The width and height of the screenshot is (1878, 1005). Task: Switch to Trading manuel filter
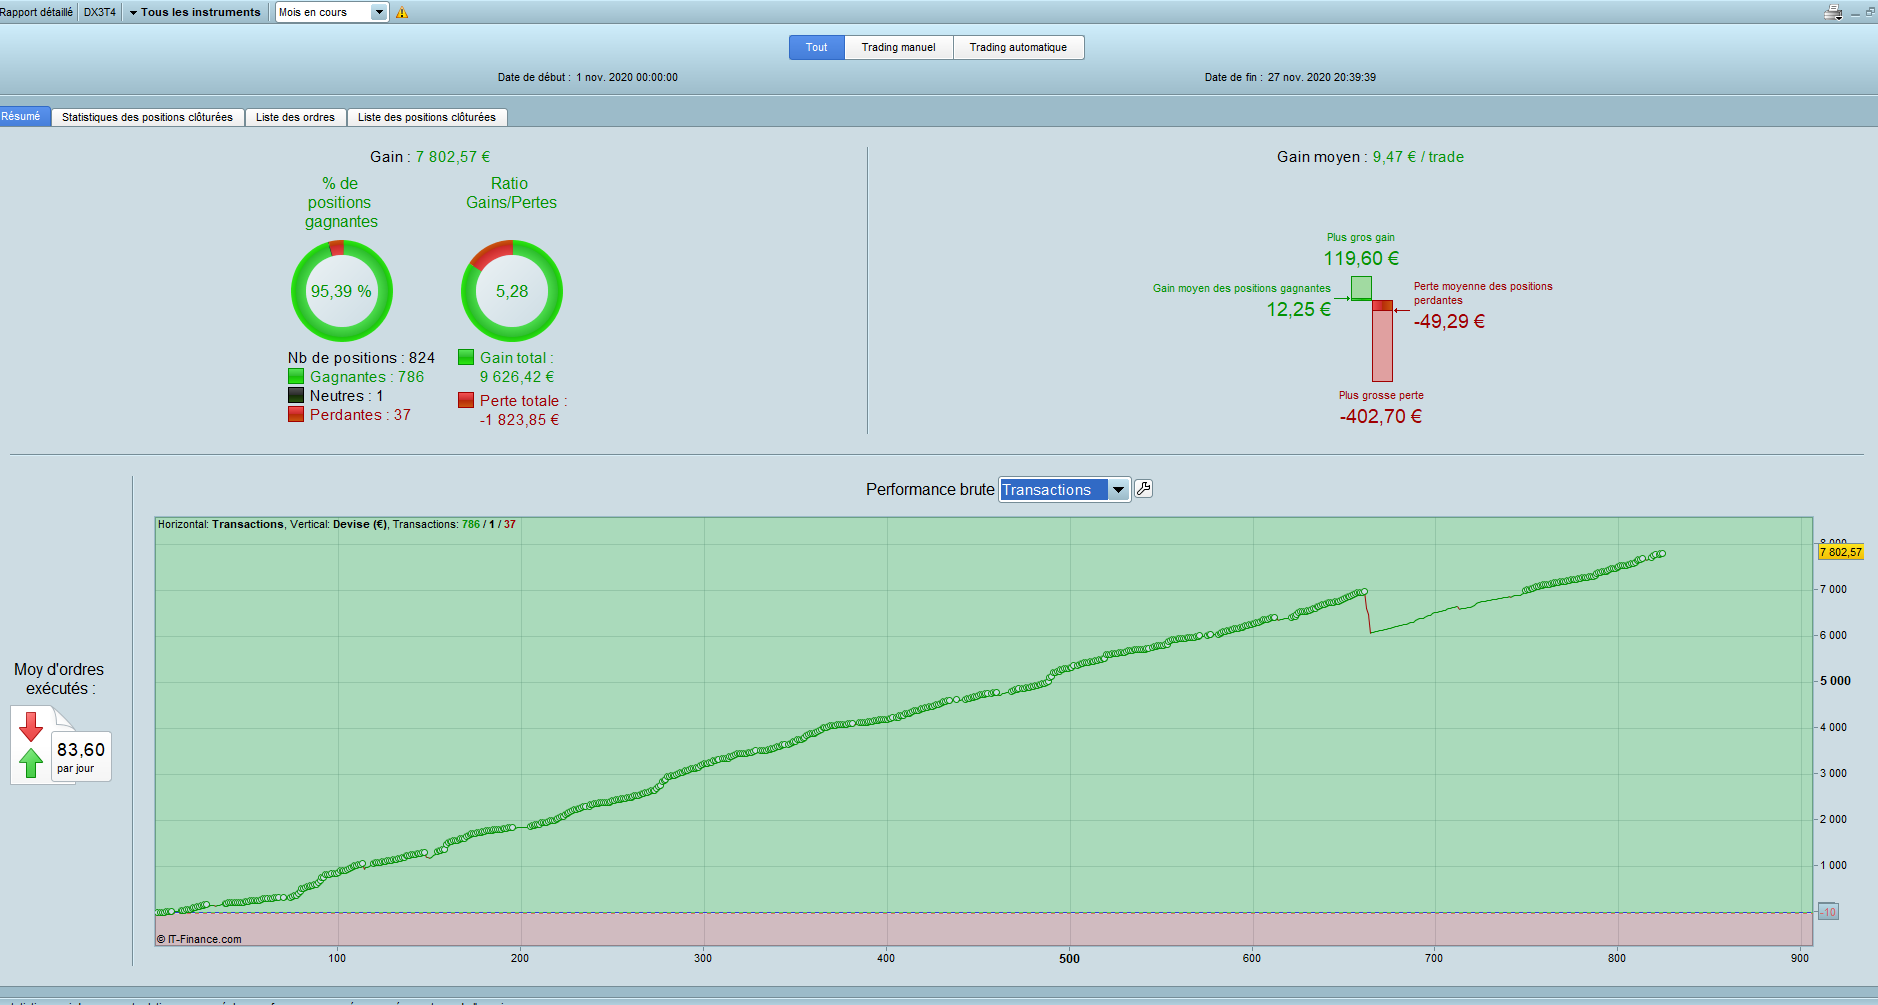899,47
